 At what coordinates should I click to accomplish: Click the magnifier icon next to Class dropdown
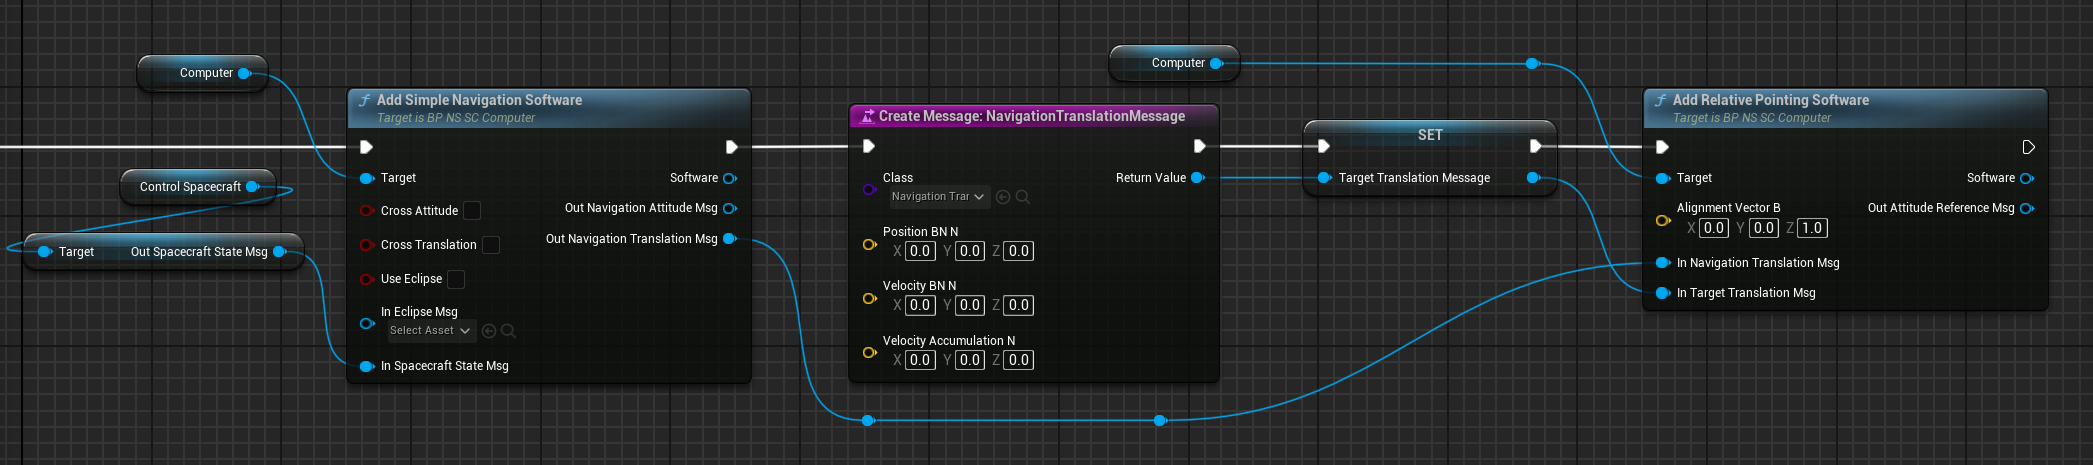coord(1023,197)
